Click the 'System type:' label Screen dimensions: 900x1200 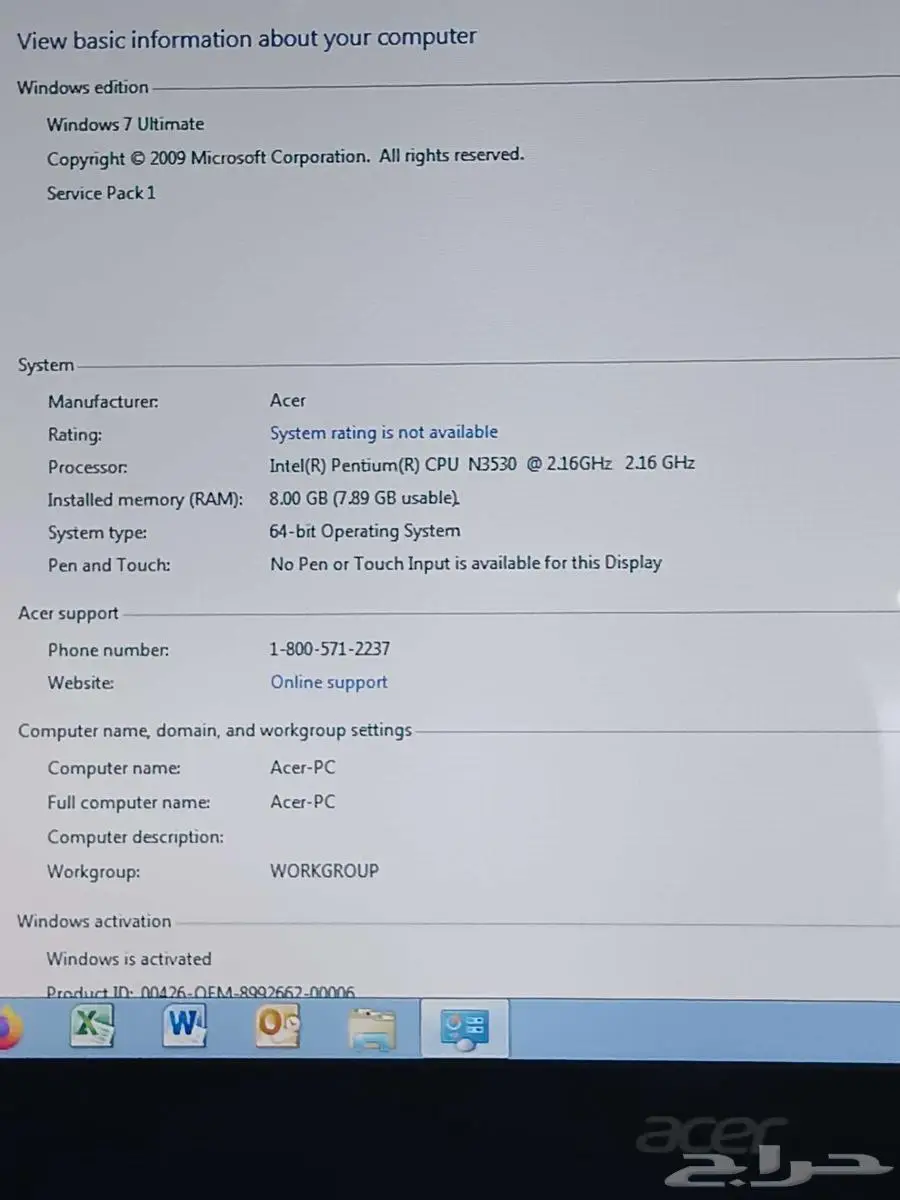[x=98, y=533]
